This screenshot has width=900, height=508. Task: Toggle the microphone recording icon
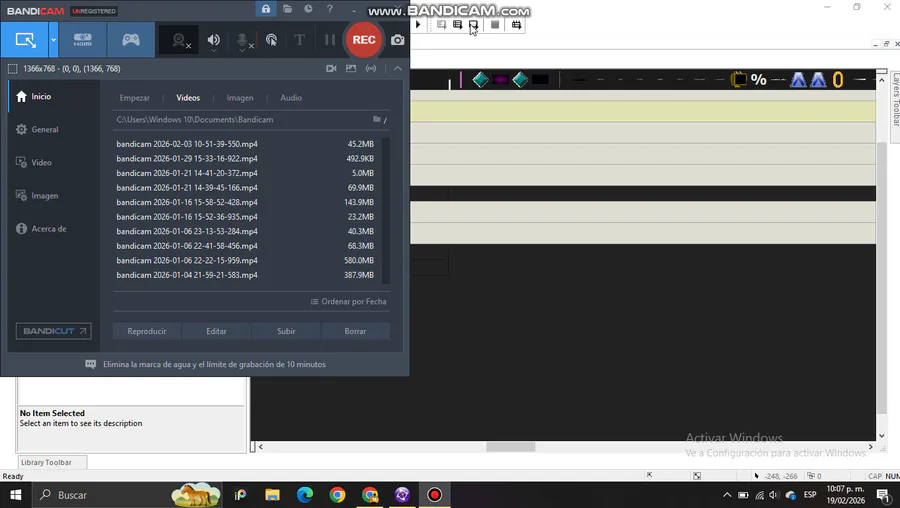click(x=243, y=40)
